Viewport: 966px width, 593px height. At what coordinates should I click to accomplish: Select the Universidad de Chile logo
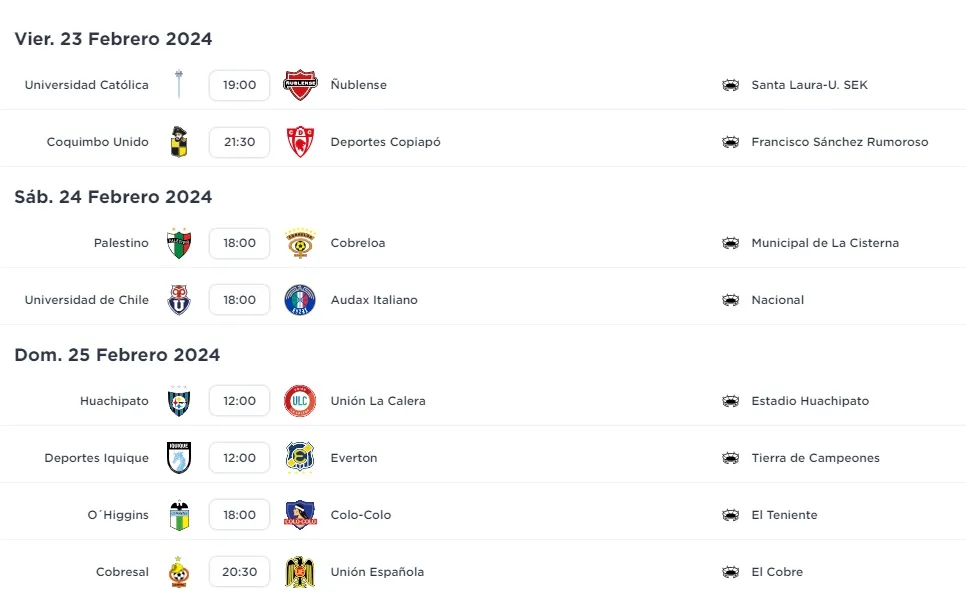179,300
